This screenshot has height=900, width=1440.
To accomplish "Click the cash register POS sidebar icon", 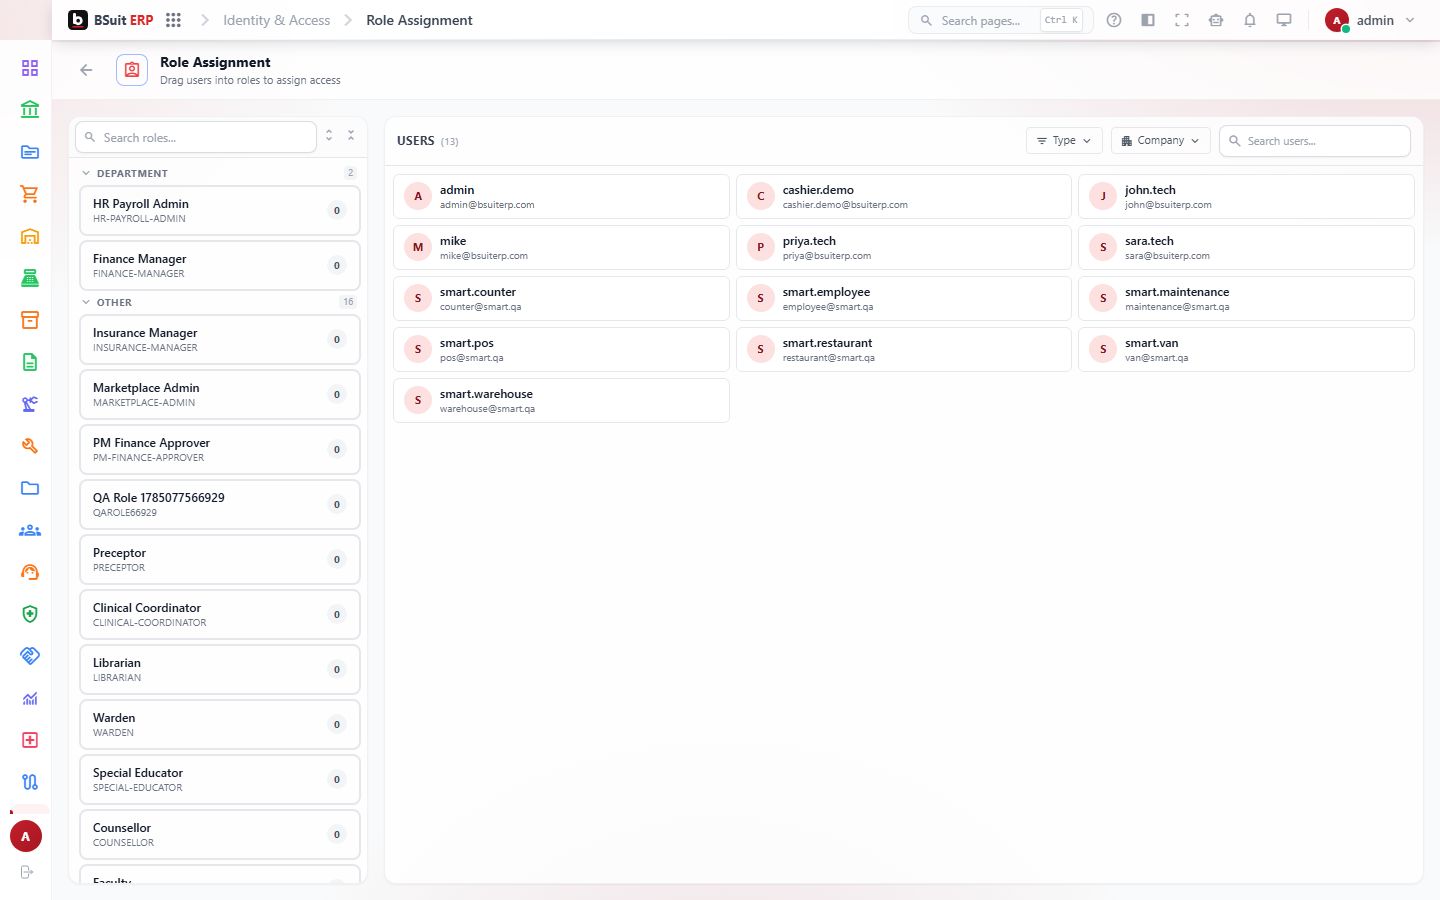I will [30, 278].
